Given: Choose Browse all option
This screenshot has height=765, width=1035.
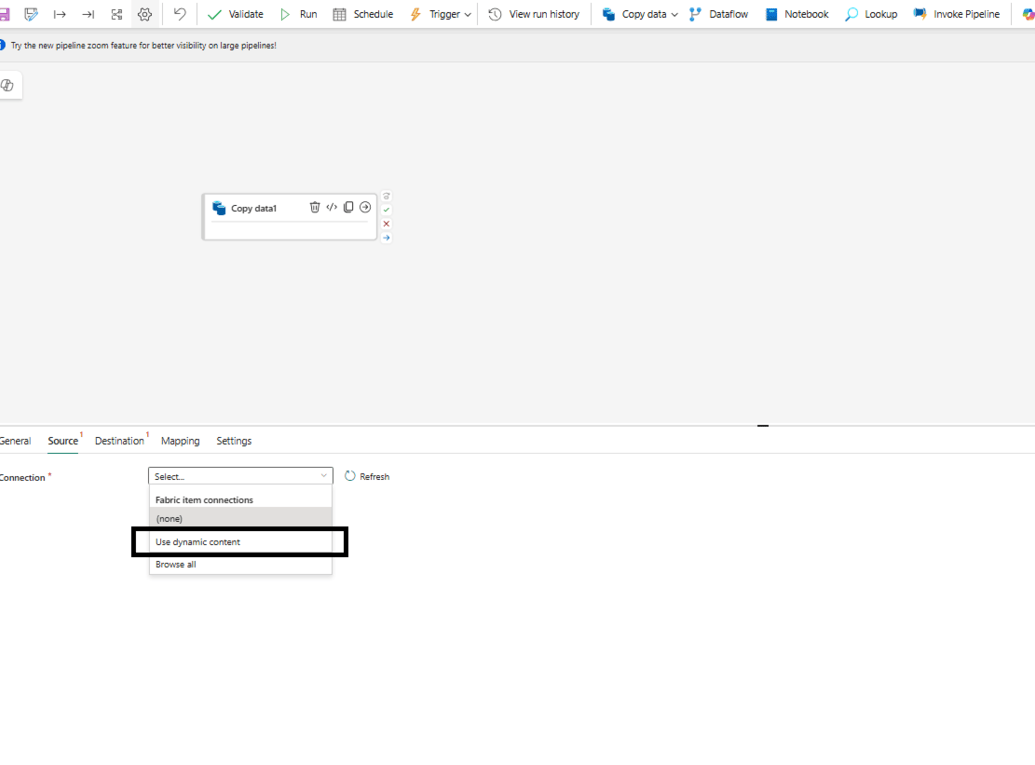Looking at the screenshot, I should tap(240, 564).
